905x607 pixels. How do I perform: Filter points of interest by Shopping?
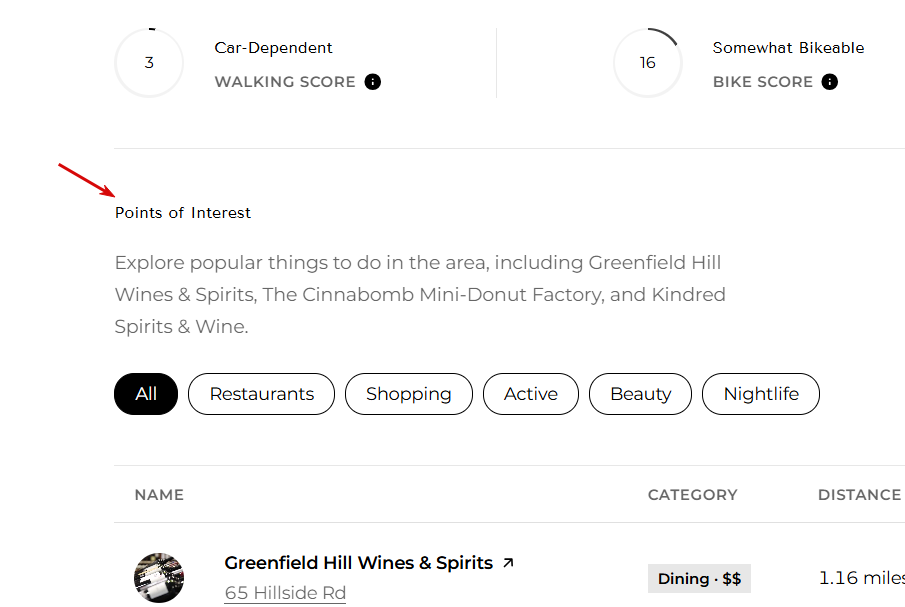409,394
